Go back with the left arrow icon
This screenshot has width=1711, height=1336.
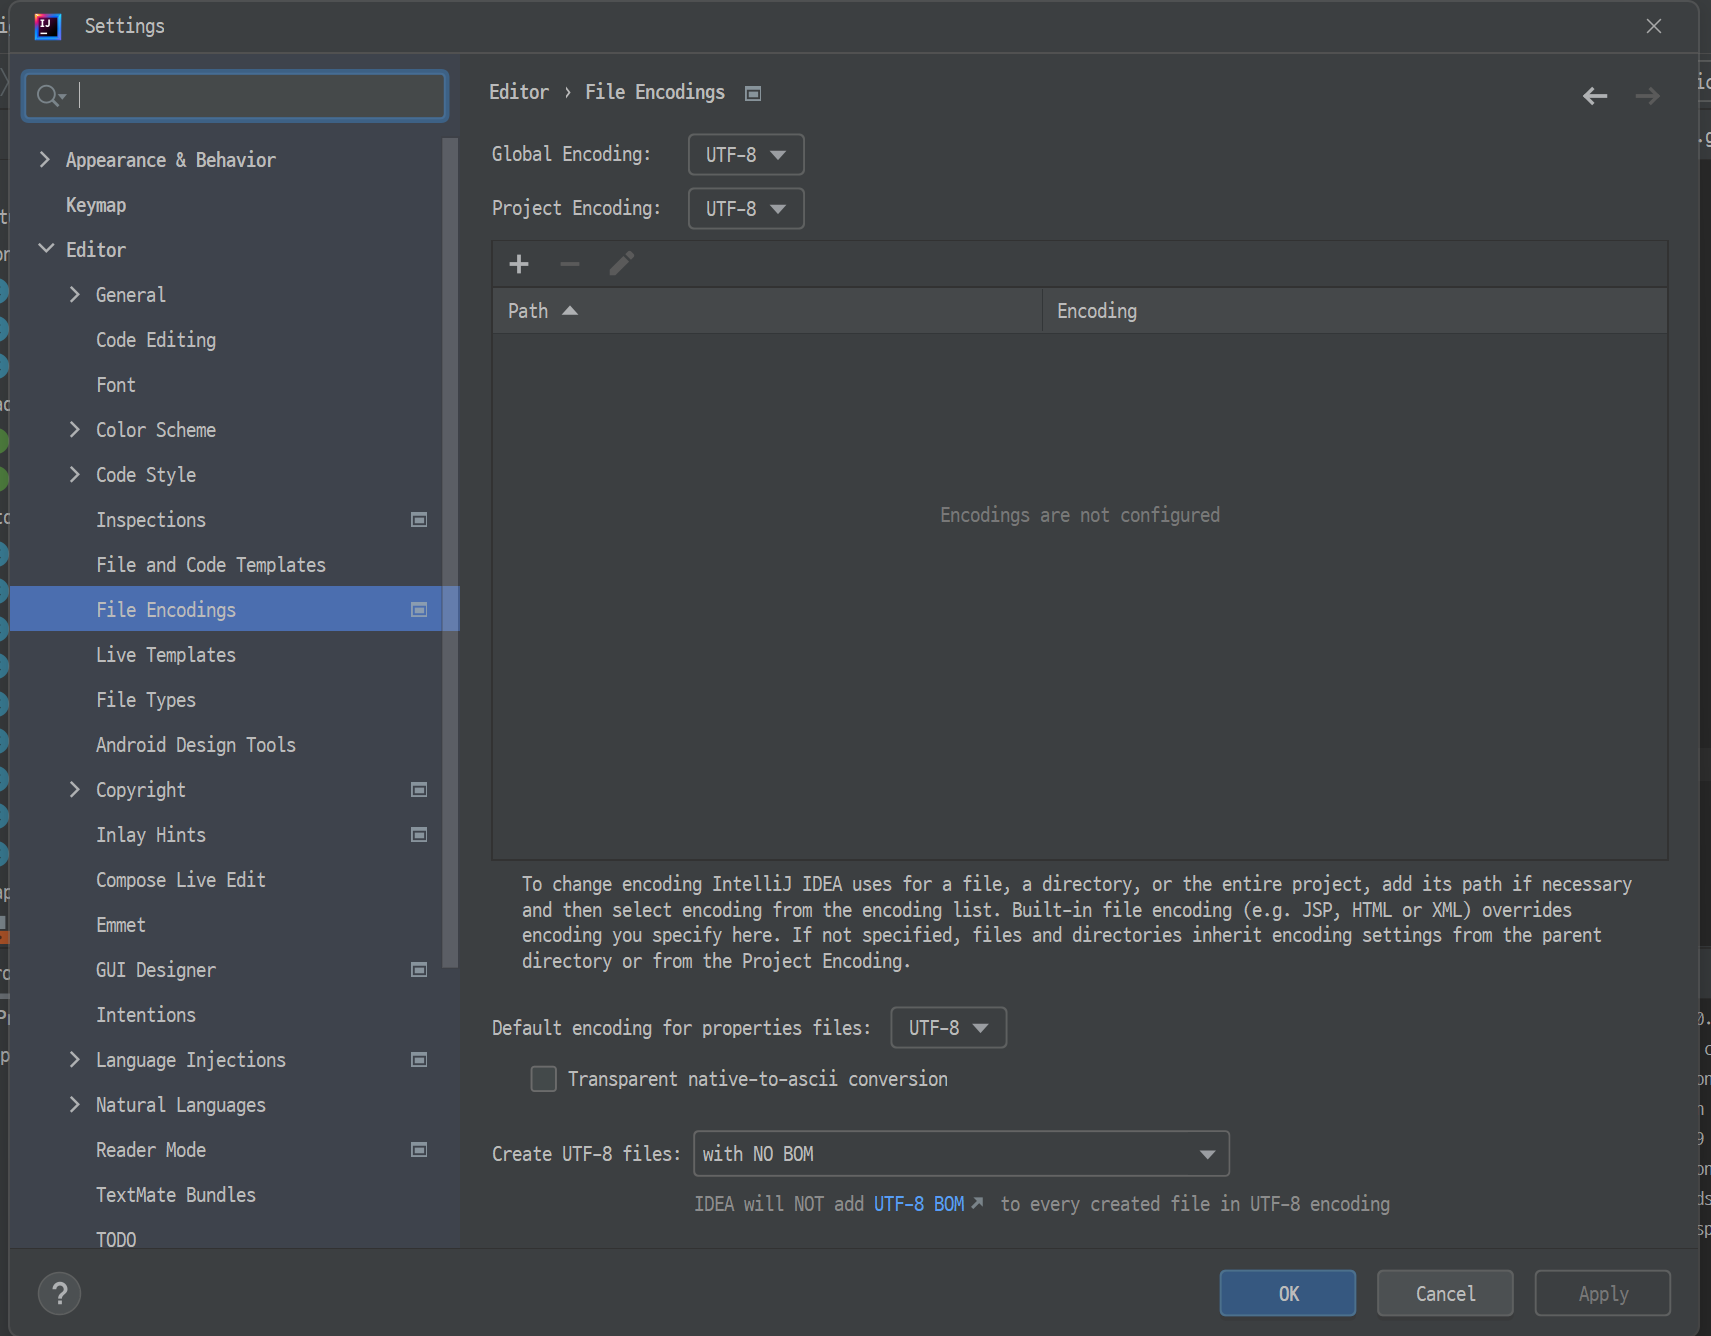coord(1595,96)
